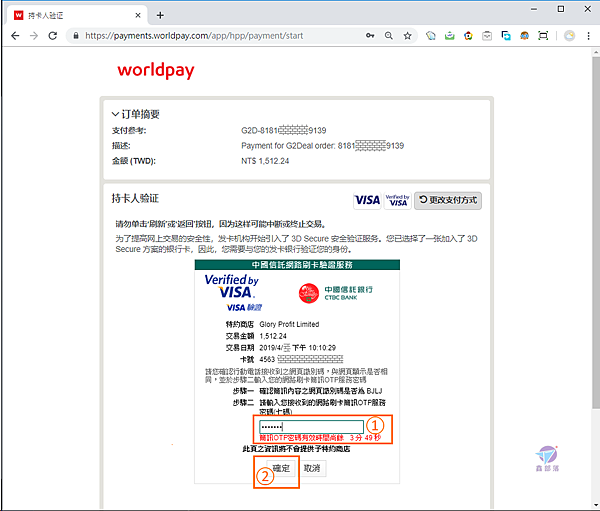Viewport: 600px width, 511px height.
Task: Bookmark this page with the star icon
Action: point(408,36)
